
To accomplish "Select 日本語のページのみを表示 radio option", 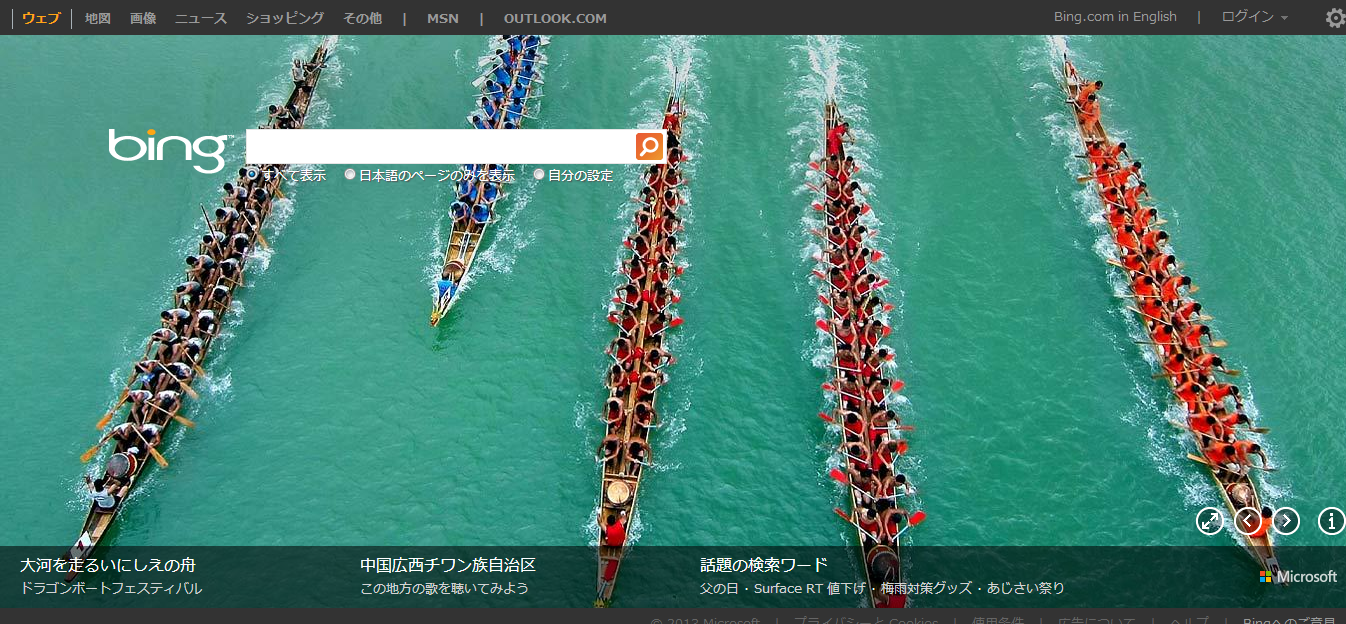I will pos(350,174).
